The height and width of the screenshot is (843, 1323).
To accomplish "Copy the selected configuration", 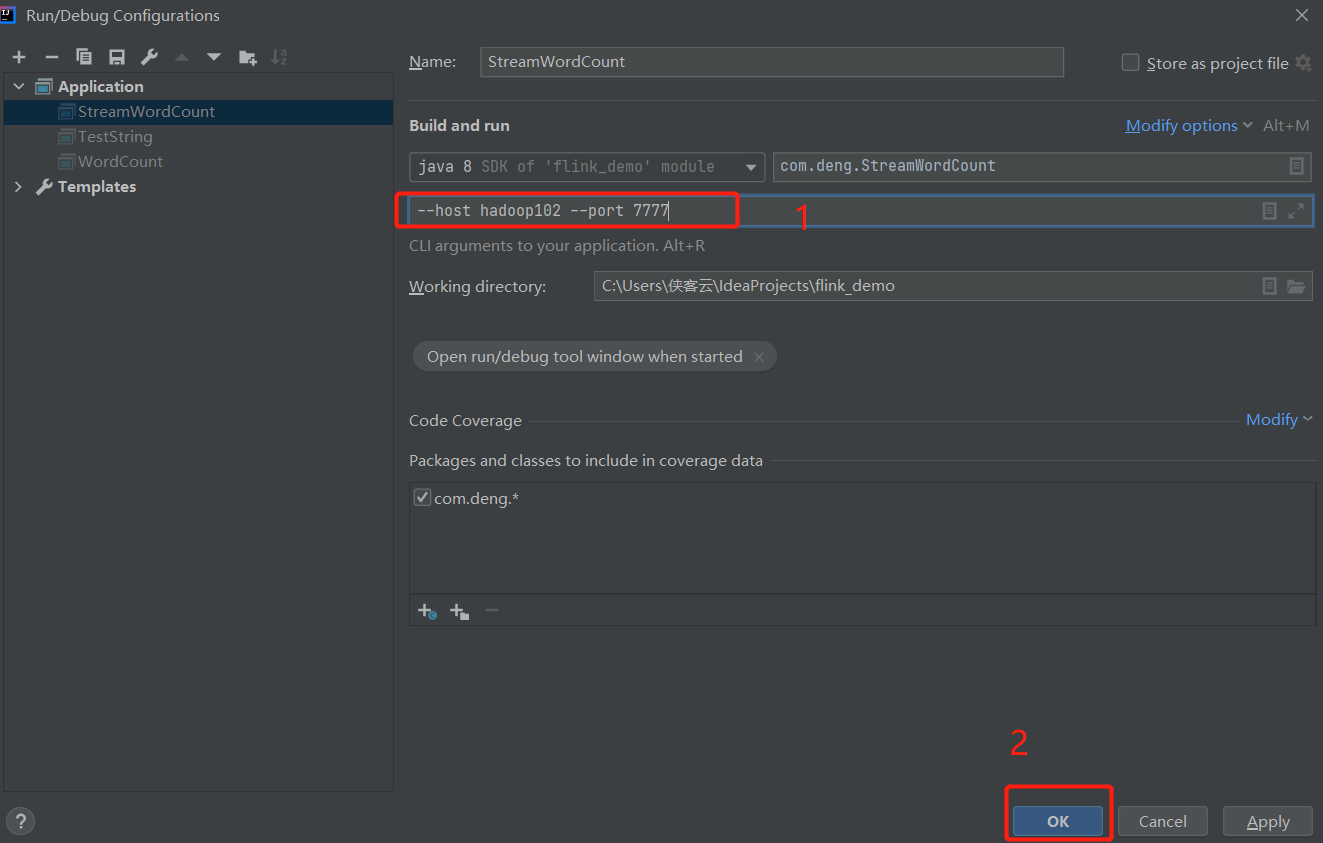I will [x=84, y=57].
